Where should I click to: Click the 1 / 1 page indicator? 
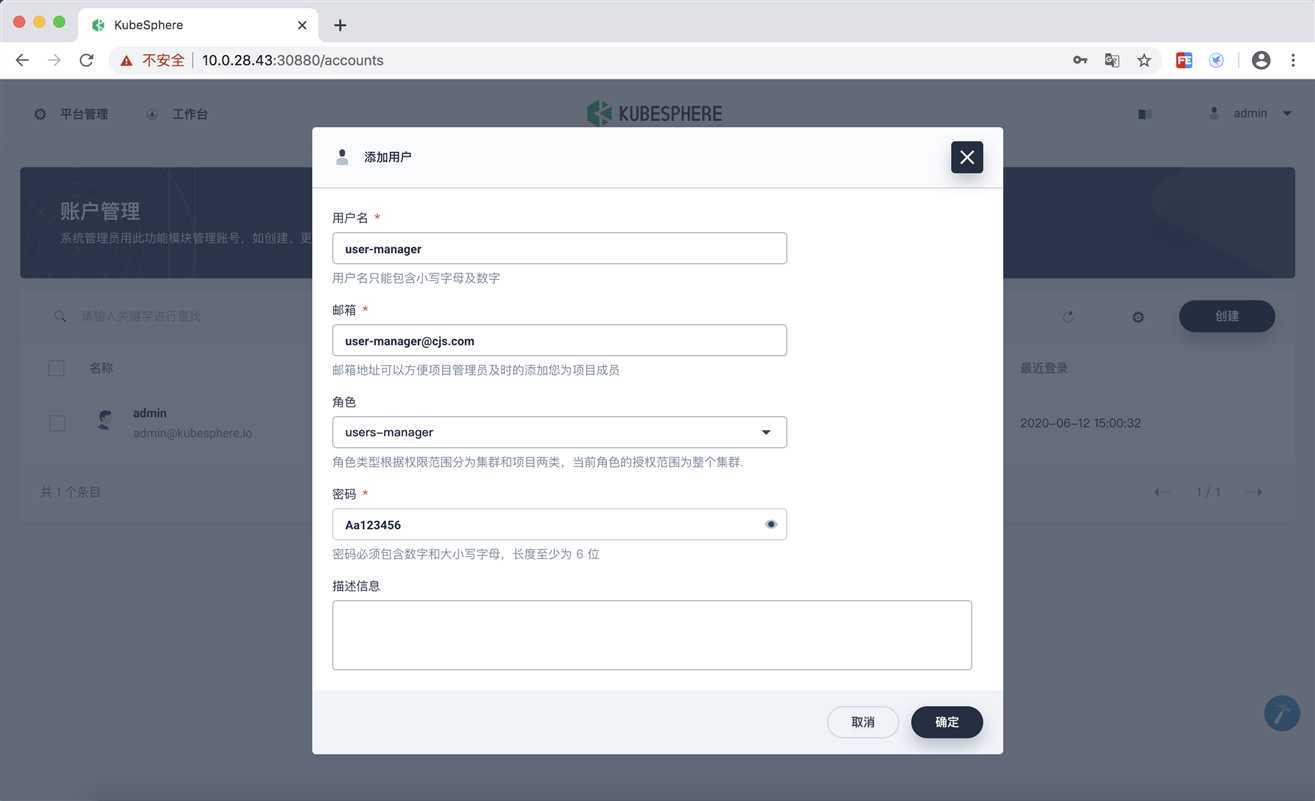pyautogui.click(x=1208, y=492)
